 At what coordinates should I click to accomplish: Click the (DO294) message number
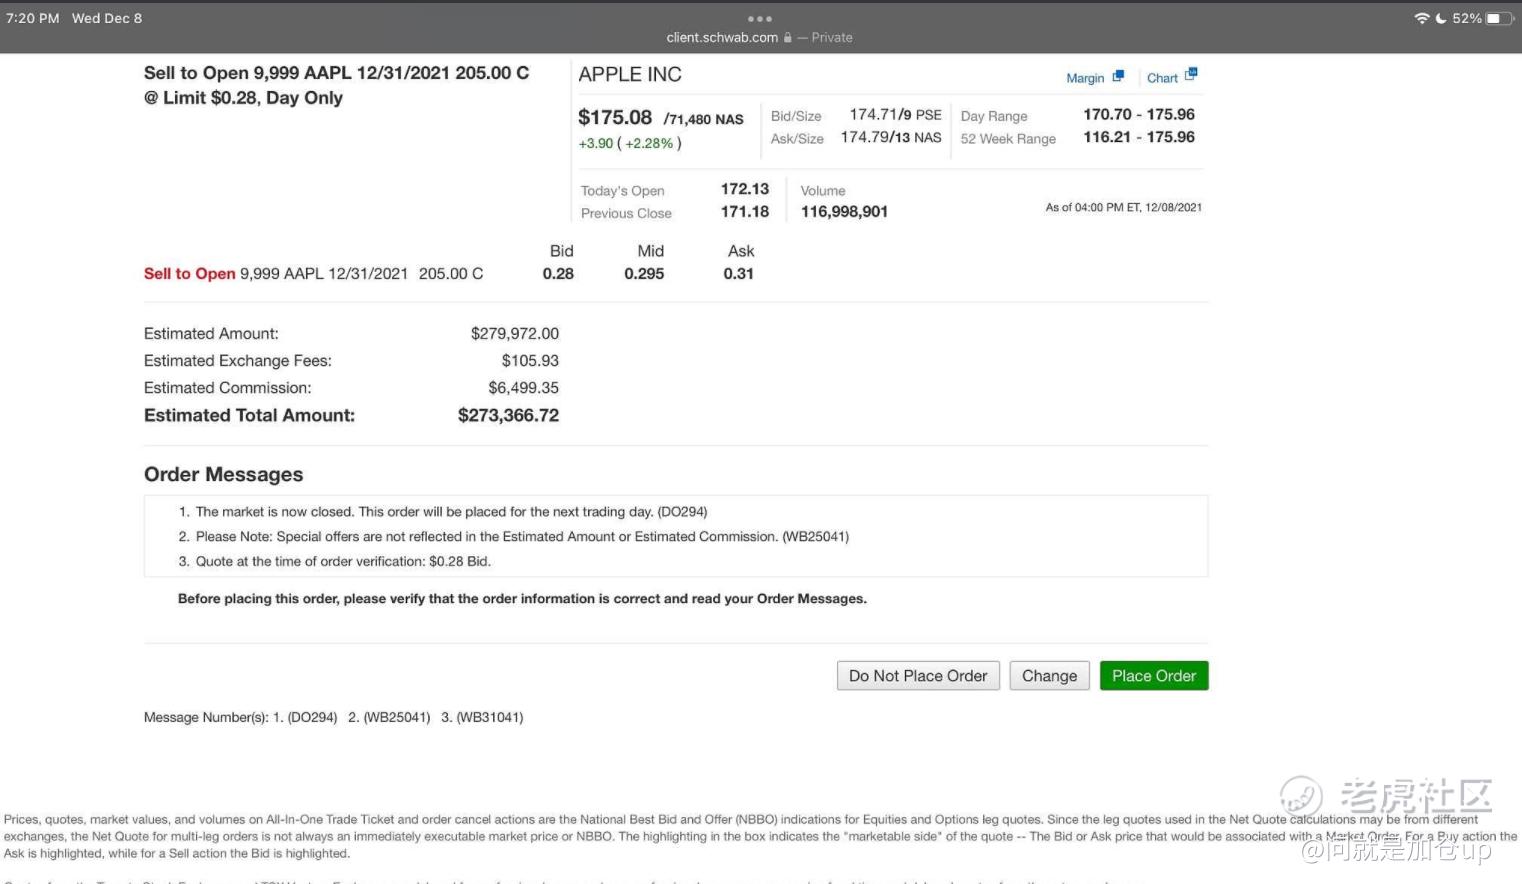312,718
